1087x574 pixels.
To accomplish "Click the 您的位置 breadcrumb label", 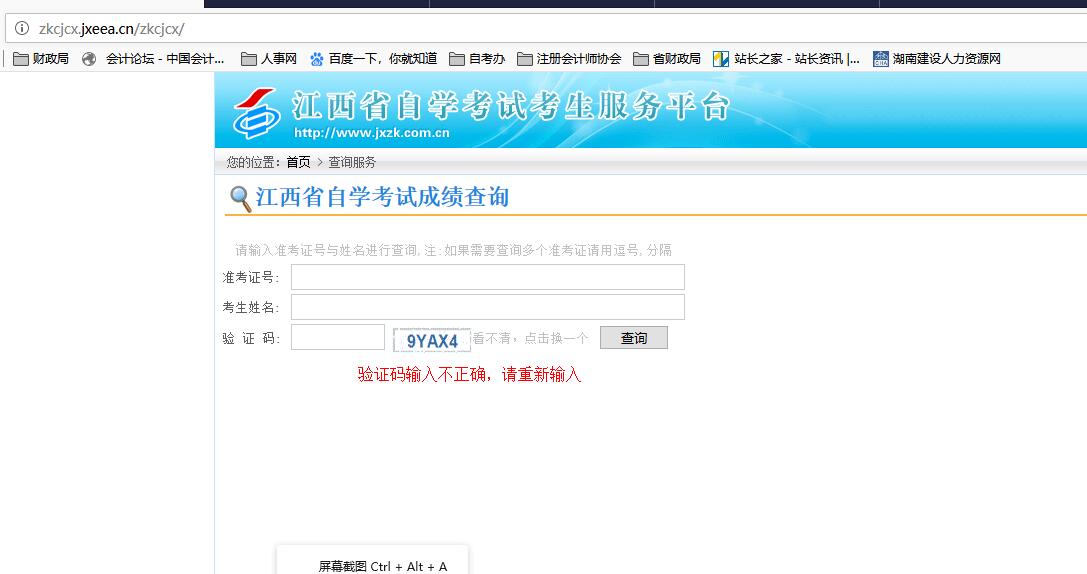I will coord(253,162).
